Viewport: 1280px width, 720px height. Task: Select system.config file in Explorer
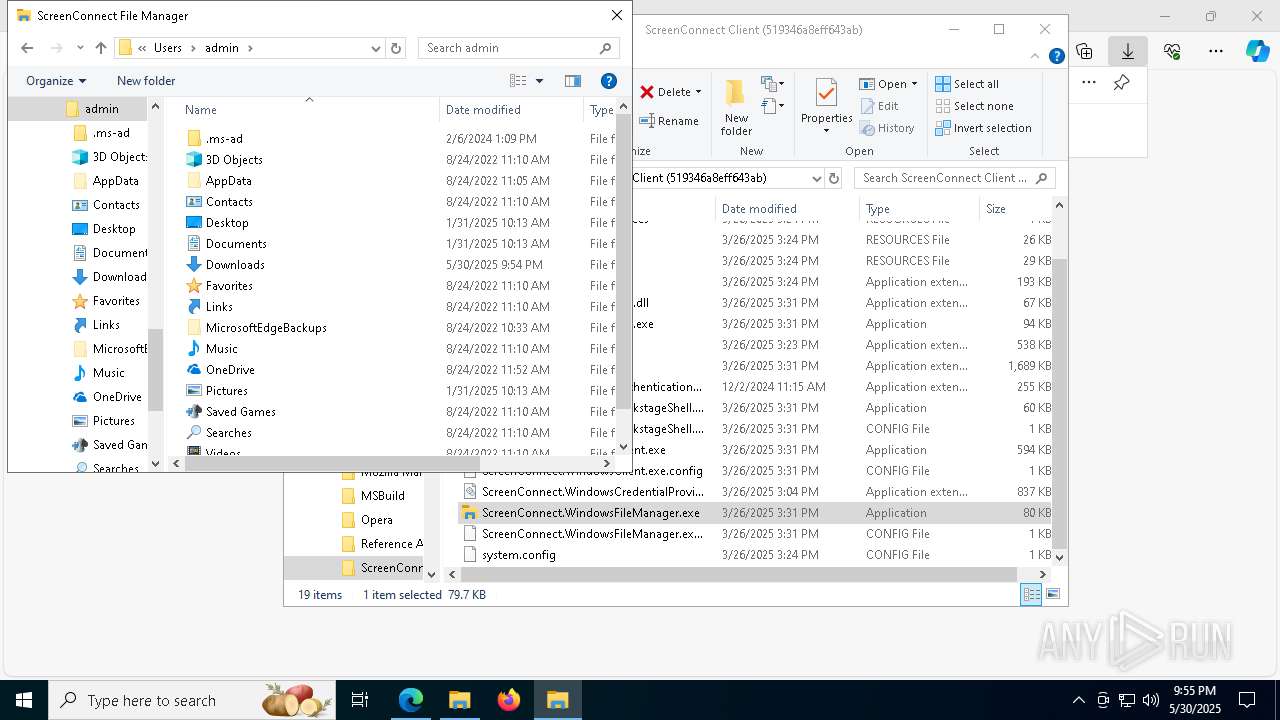518,555
